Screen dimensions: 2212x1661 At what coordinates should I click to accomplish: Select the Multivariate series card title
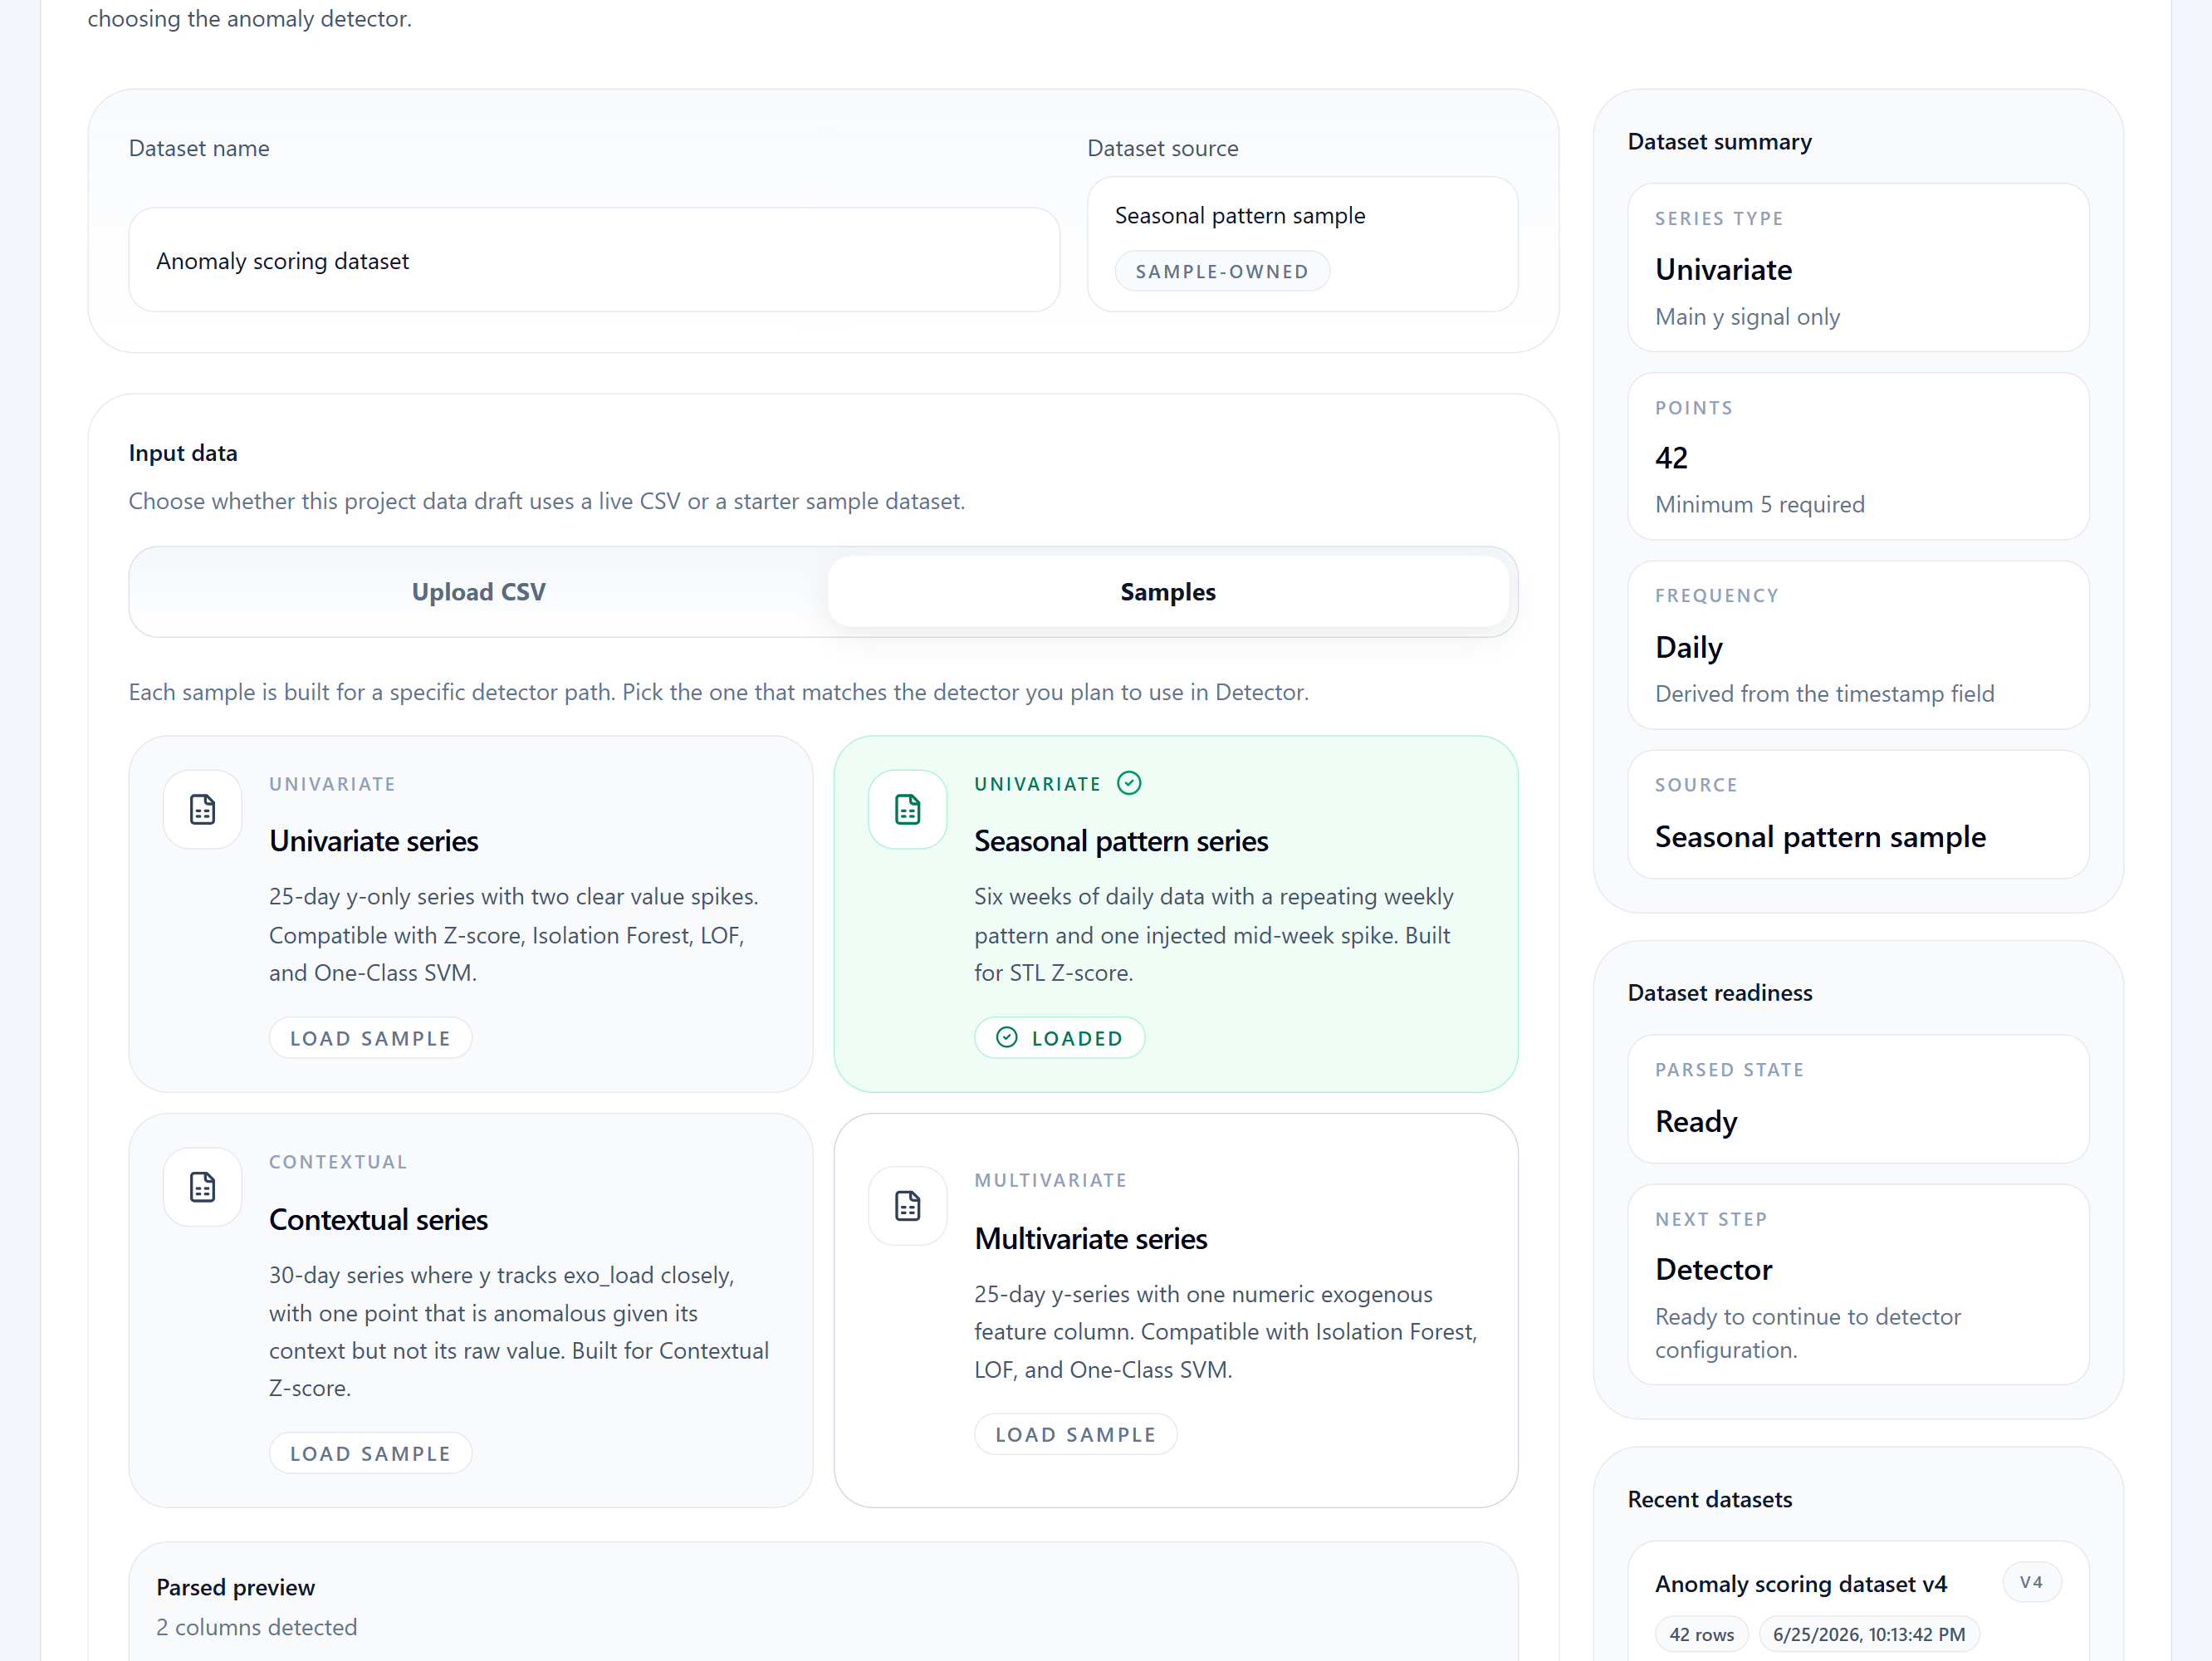pyautogui.click(x=1091, y=1239)
